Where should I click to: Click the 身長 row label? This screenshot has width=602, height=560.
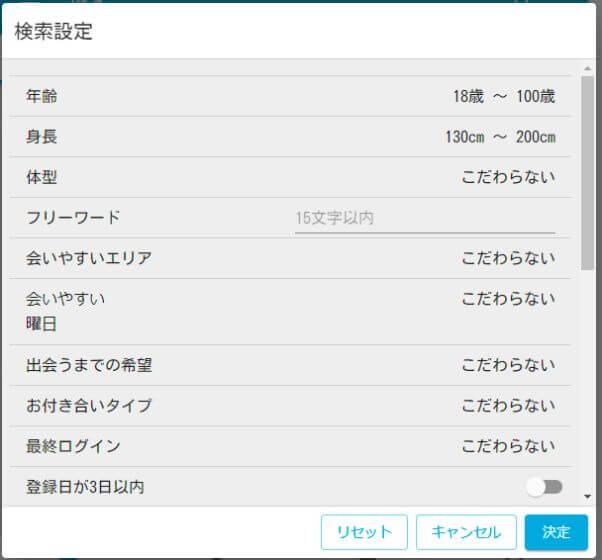click(x=42, y=137)
